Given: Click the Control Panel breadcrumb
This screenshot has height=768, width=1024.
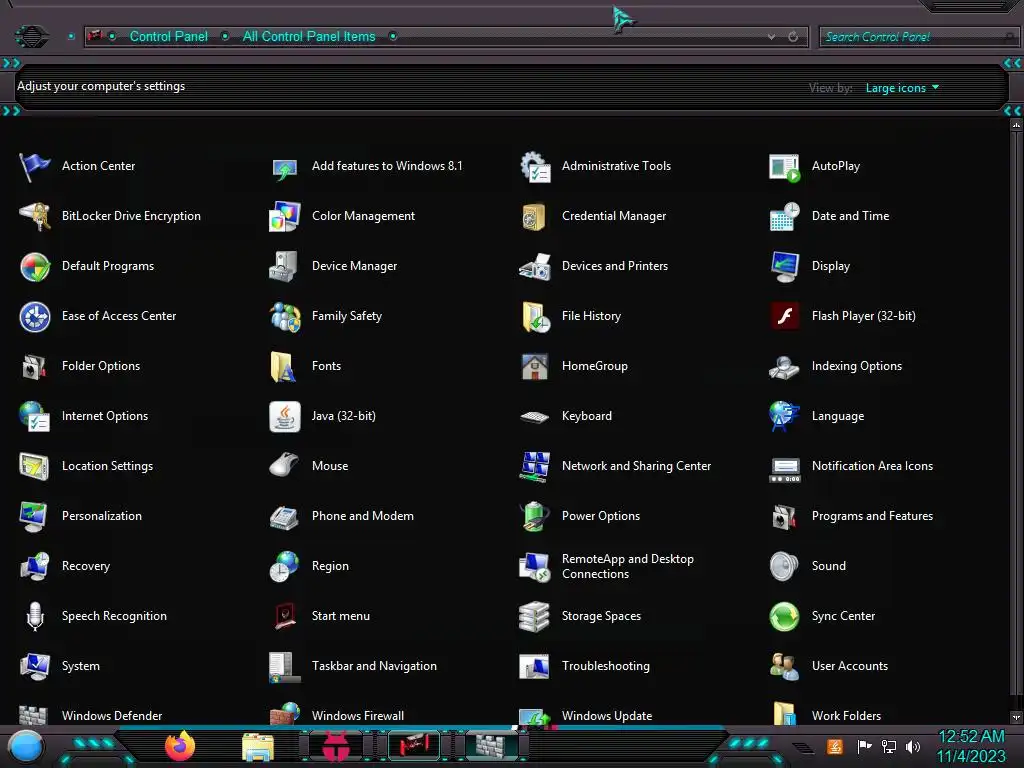Looking at the screenshot, I should (x=168, y=37).
